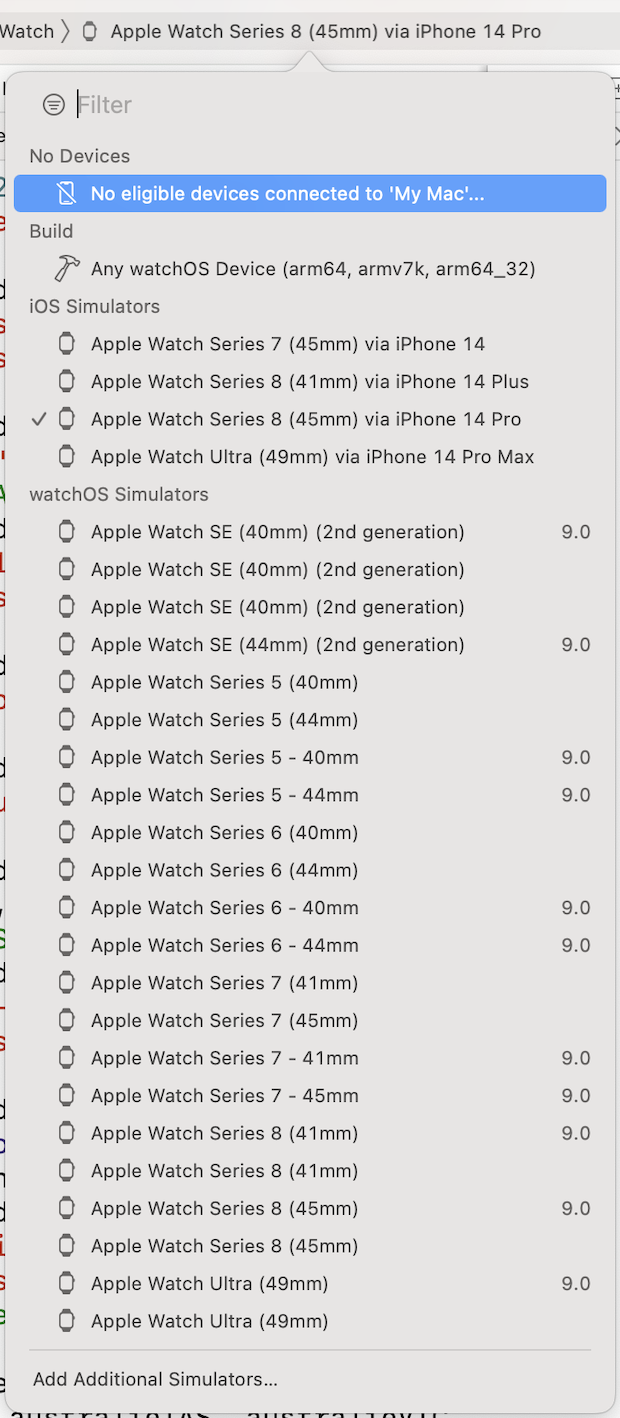Click watch icon beside Series 6 - 44mm
Viewport: 620px width, 1418px height.
[67, 945]
